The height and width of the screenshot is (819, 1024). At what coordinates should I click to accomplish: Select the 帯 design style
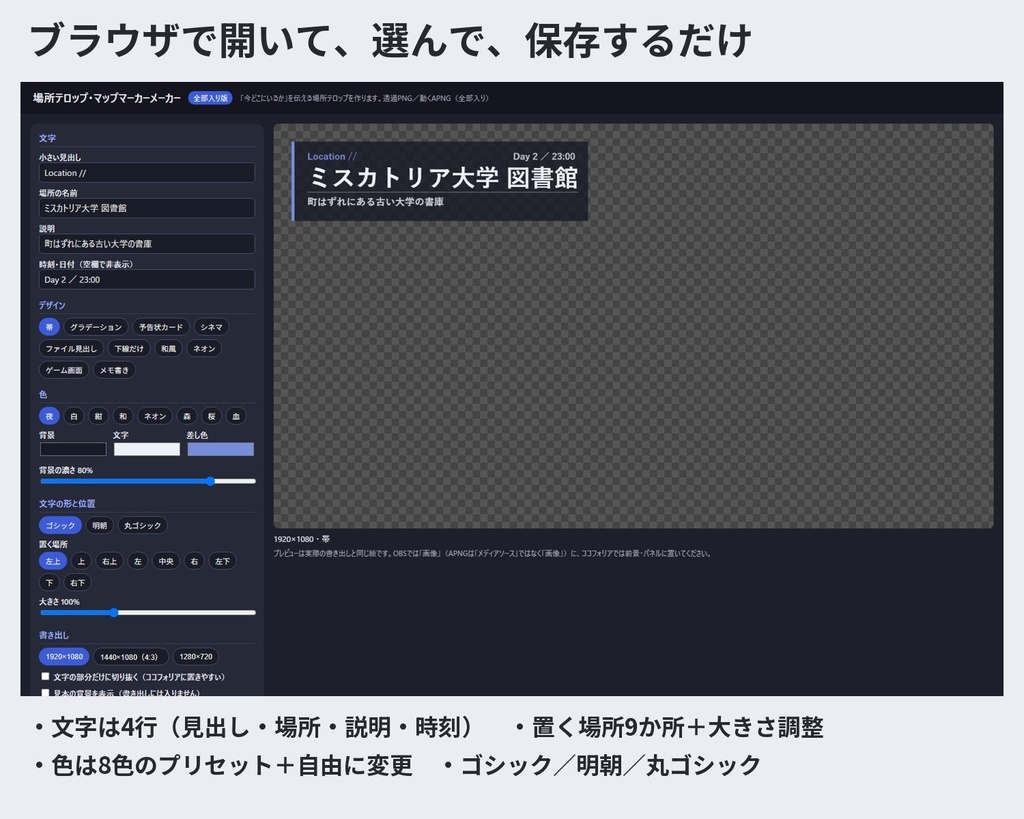click(x=49, y=327)
